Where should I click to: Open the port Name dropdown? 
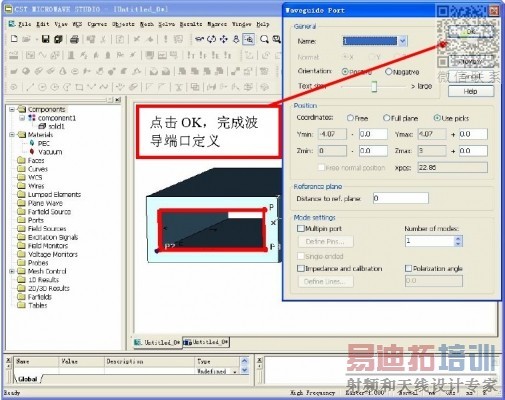[x=403, y=41]
